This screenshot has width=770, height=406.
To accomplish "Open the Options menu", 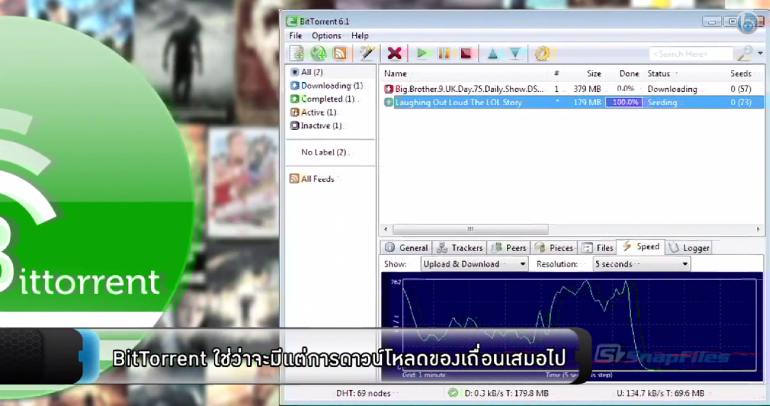I will 326,36.
